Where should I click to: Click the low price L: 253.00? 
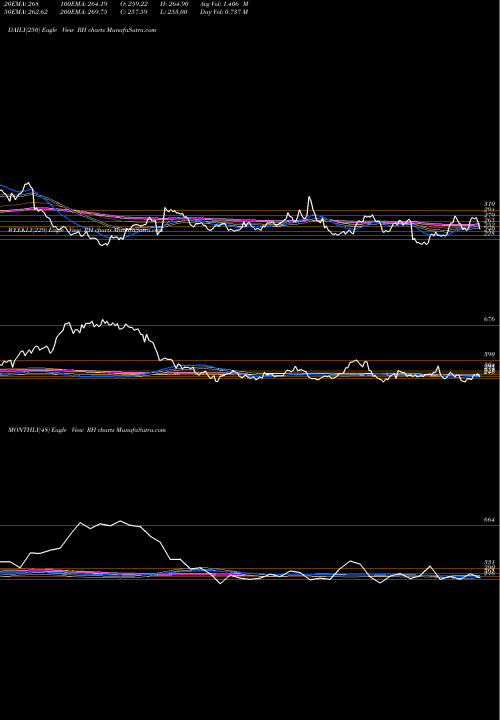point(174,12)
